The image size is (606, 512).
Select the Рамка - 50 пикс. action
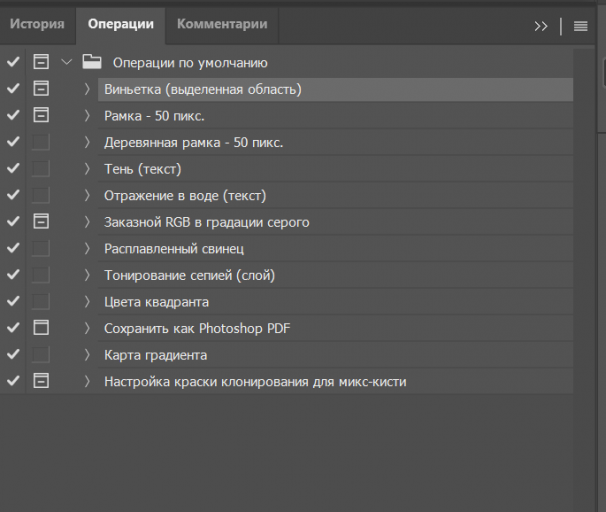pyautogui.click(x=335, y=116)
